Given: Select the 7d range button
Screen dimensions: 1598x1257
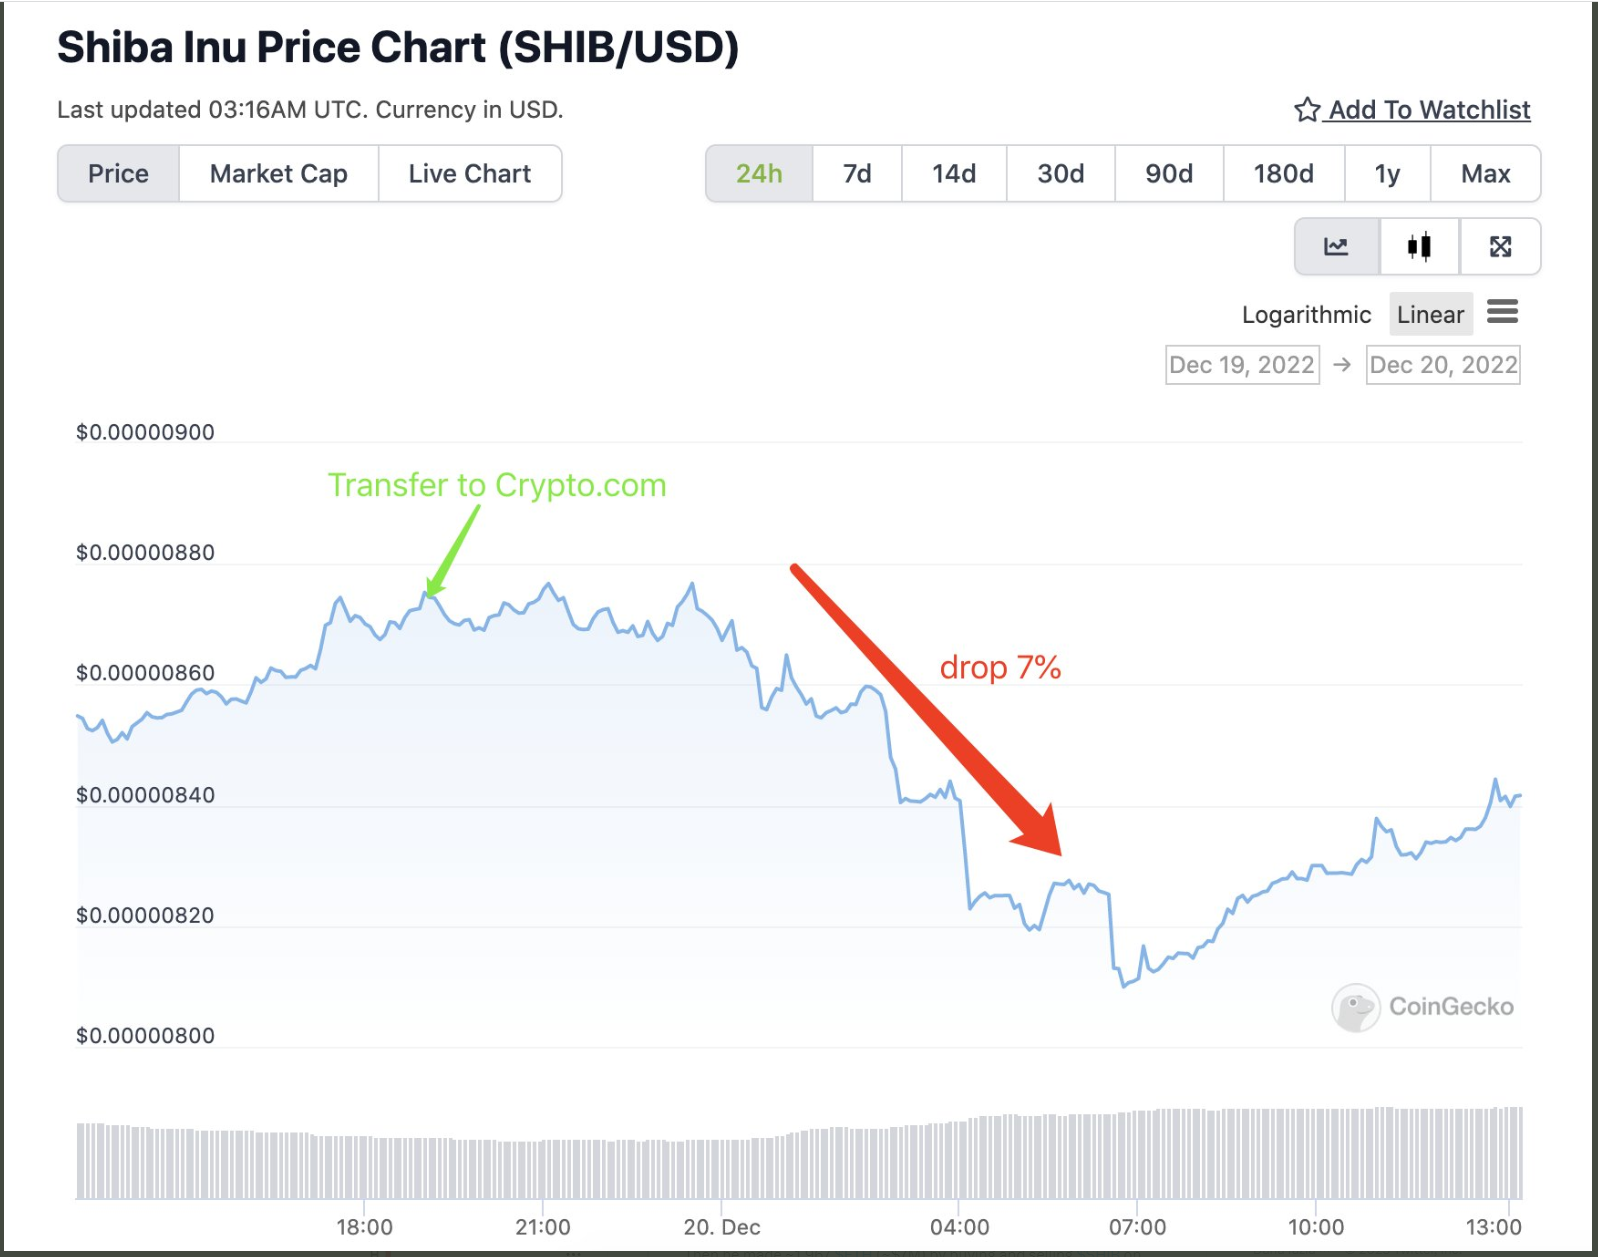Looking at the screenshot, I should click(x=857, y=174).
